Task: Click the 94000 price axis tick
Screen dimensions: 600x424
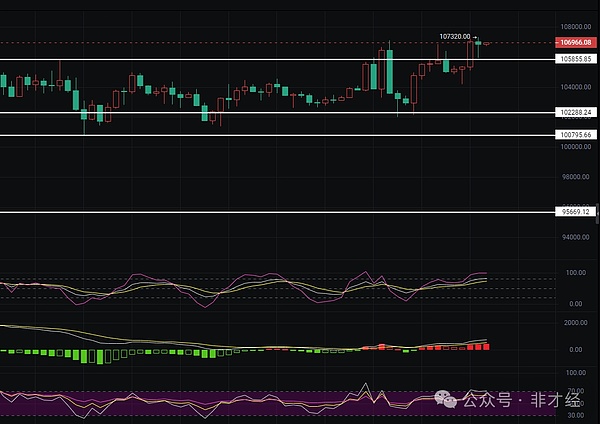Action: point(574,237)
